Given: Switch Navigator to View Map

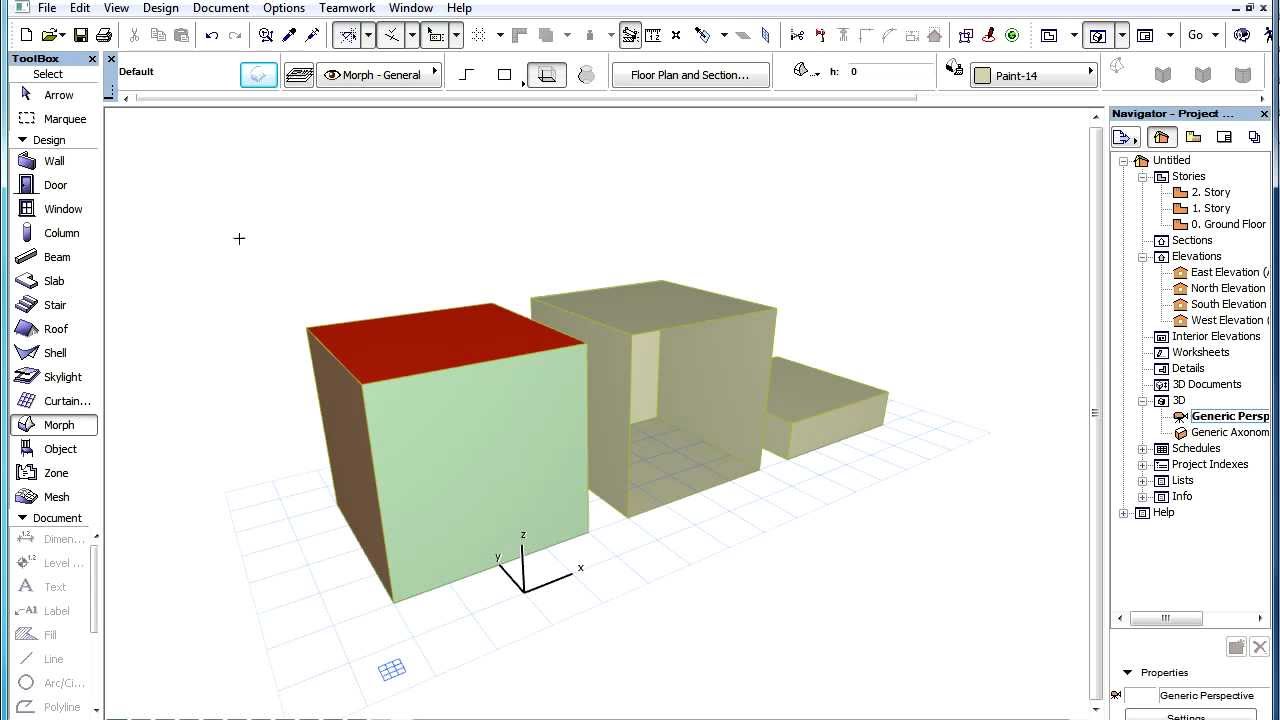Looking at the screenshot, I should click(x=1193, y=137).
